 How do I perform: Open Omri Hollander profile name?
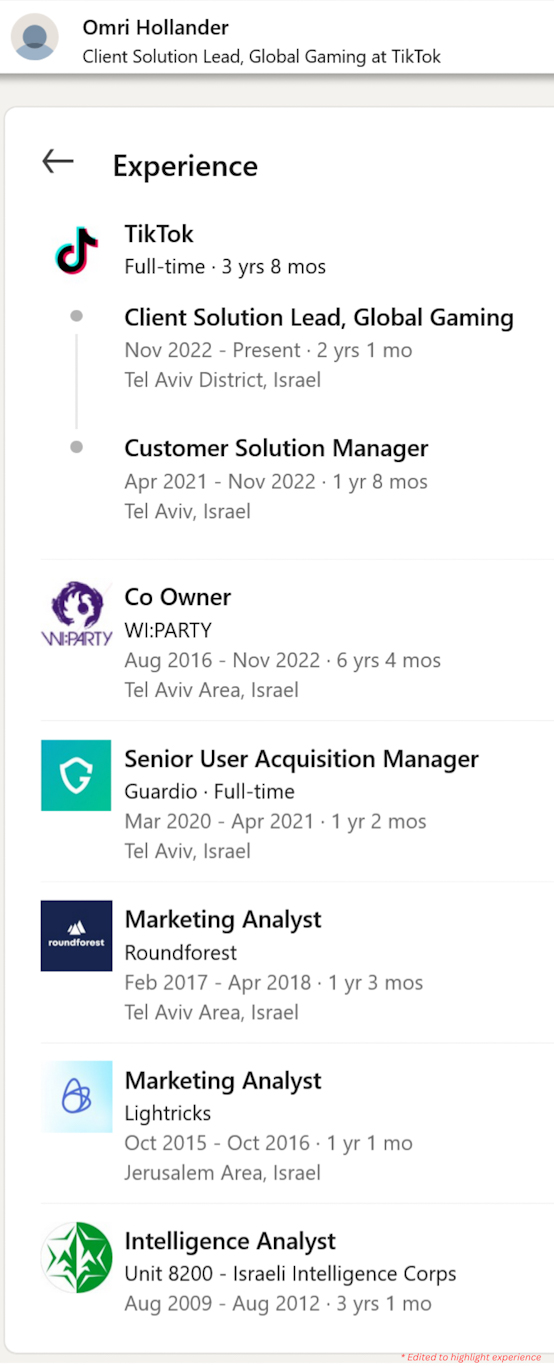click(x=156, y=28)
